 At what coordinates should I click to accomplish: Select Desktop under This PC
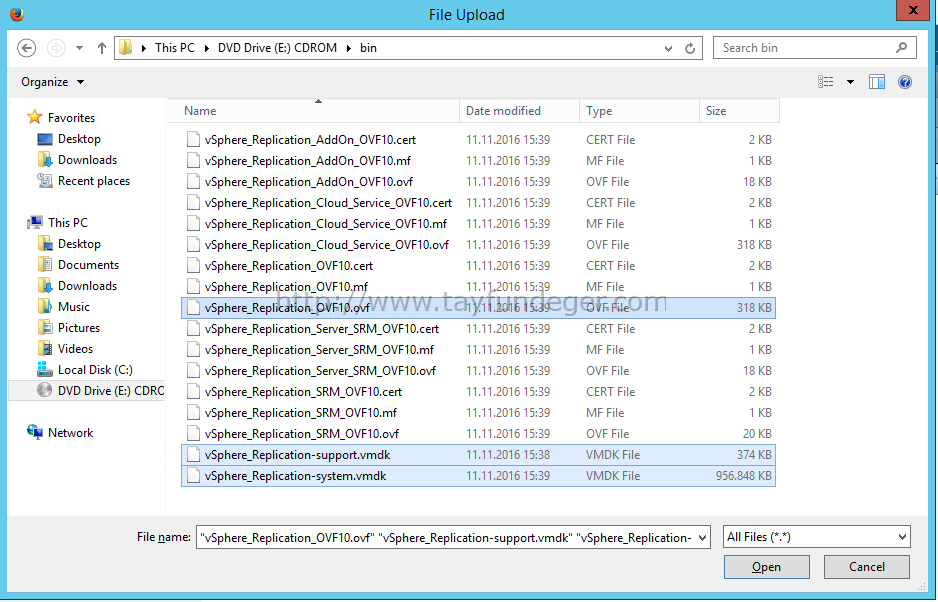click(69, 244)
